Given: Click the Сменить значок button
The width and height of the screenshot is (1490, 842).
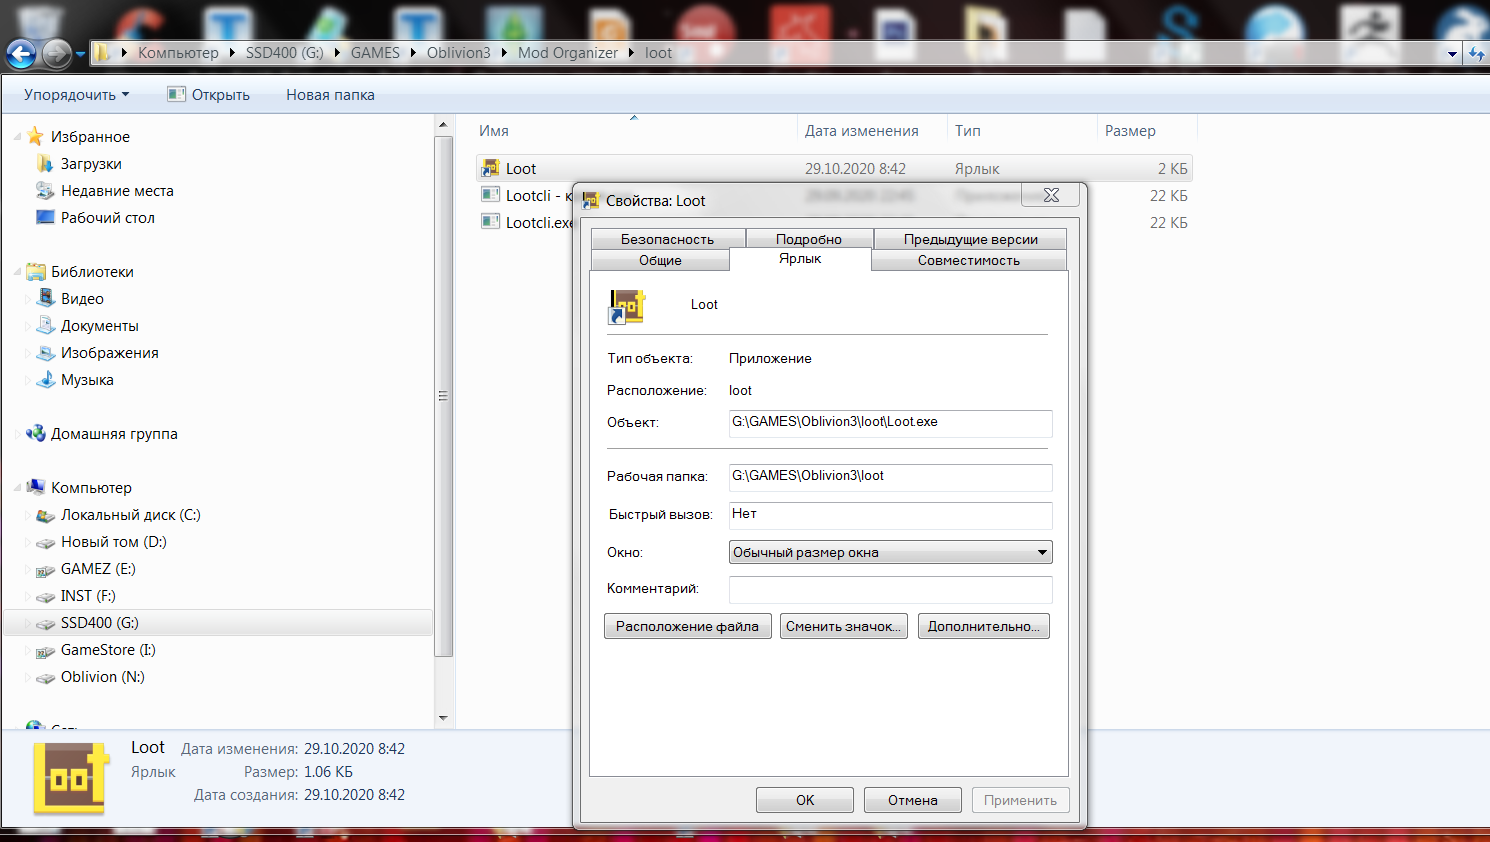Looking at the screenshot, I should coord(843,627).
